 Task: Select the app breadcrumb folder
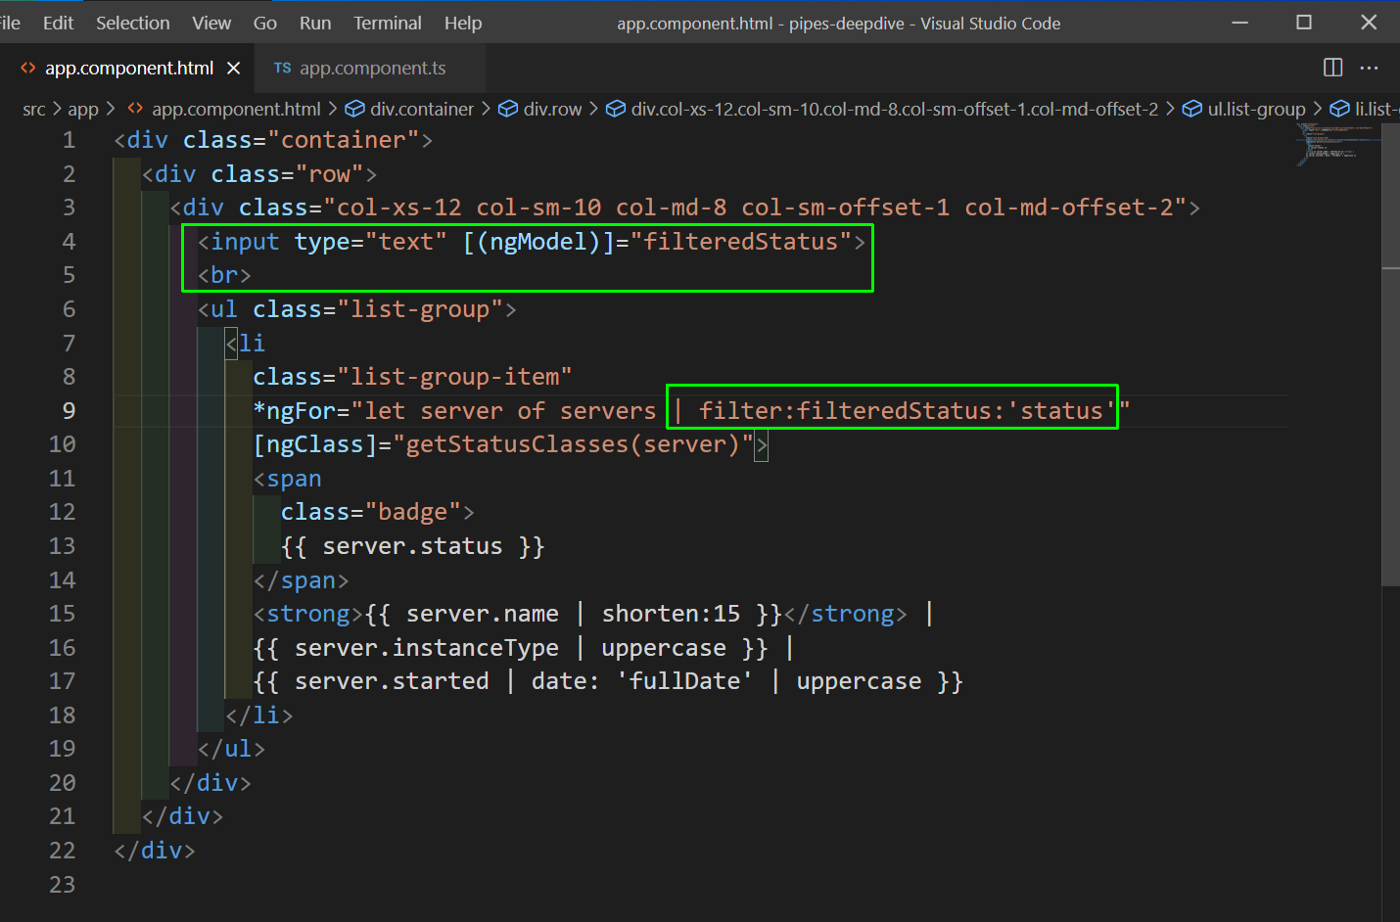click(x=83, y=109)
